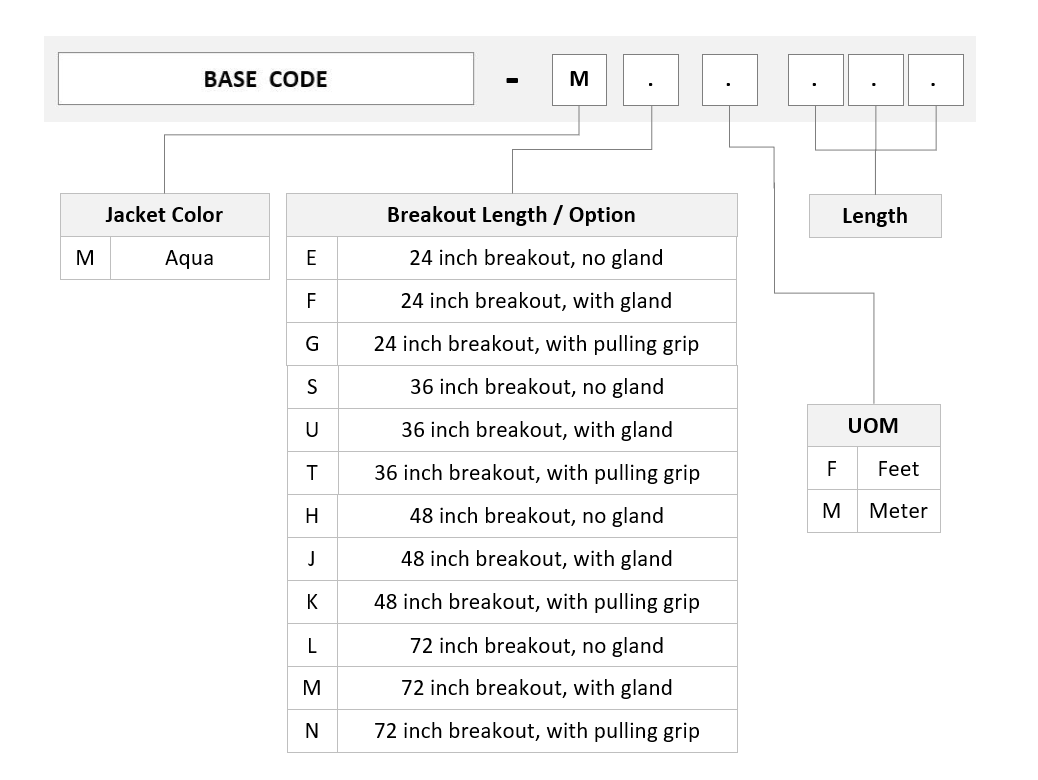
Task: Select Feet in the UOM table
Action: [x=898, y=469]
